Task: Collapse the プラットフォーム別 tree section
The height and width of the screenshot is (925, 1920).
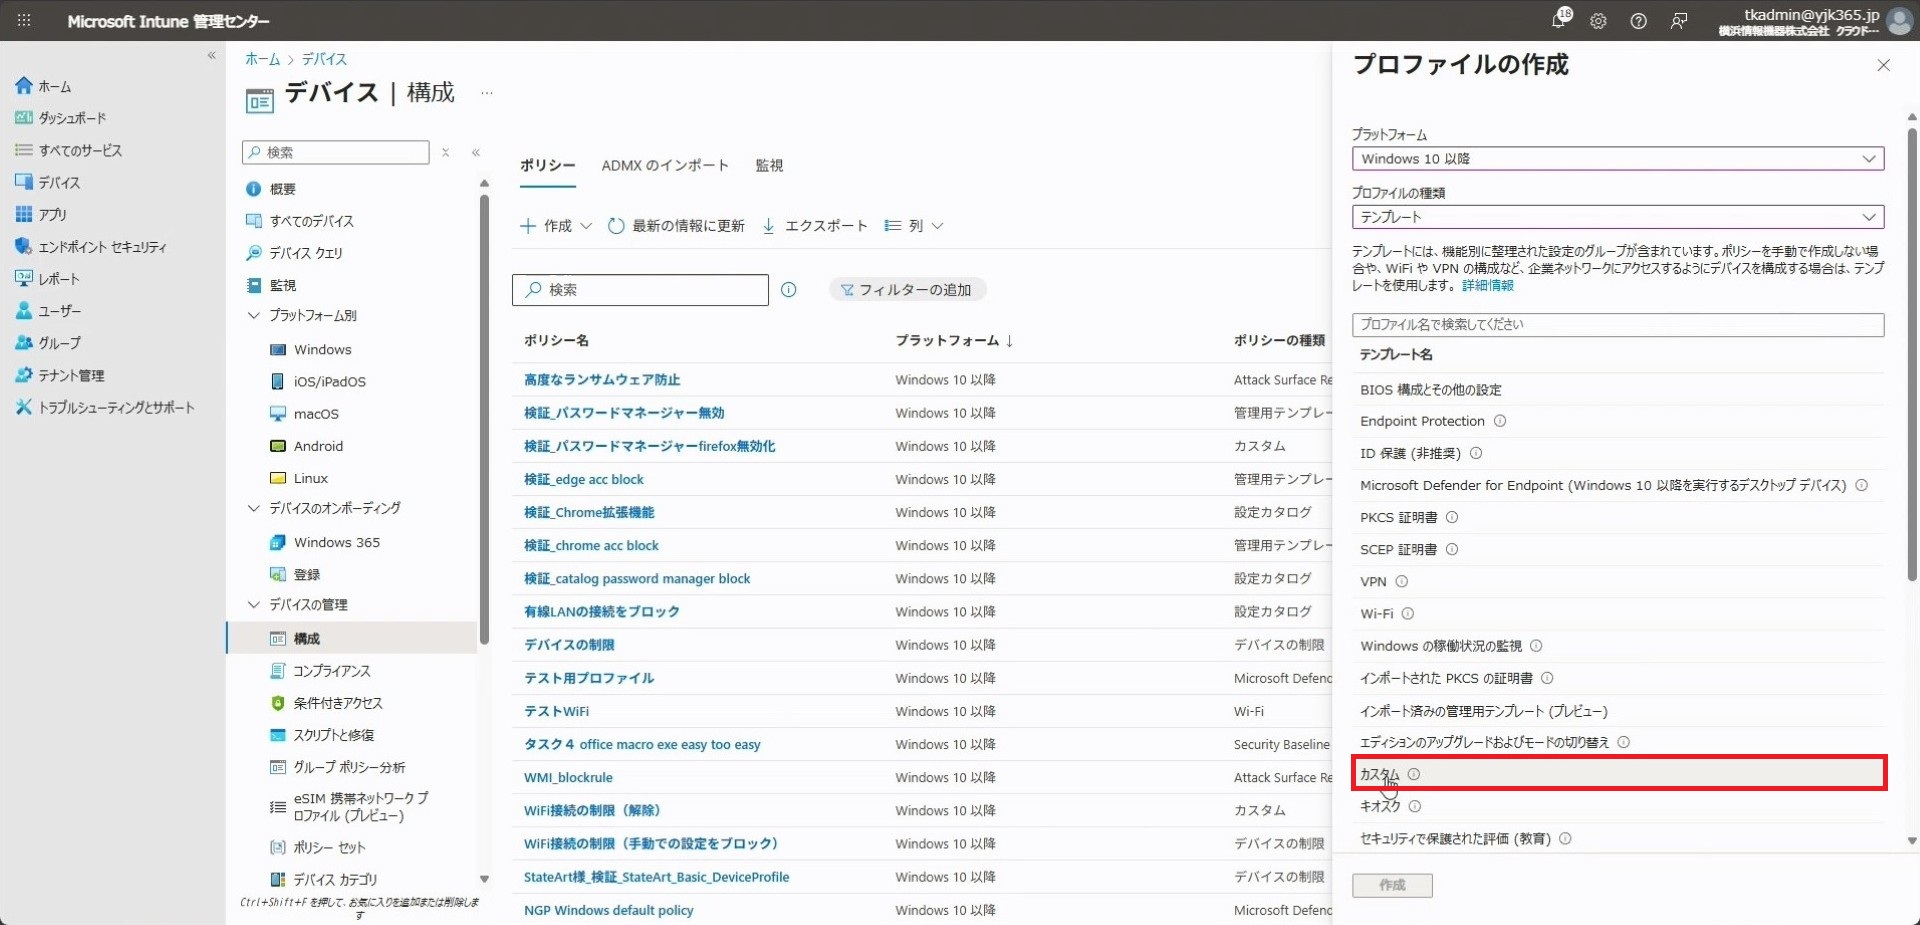Action: pyautogui.click(x=254, y=316)
